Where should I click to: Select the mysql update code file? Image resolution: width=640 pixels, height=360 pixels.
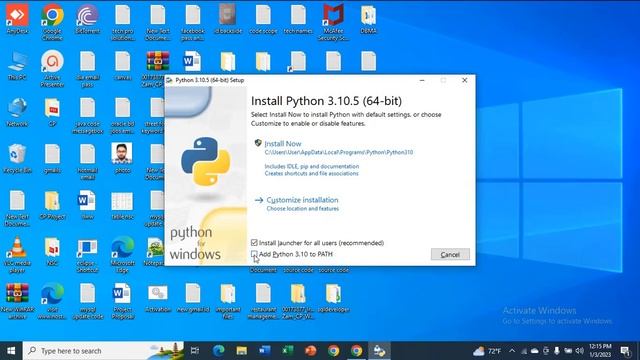87,301
